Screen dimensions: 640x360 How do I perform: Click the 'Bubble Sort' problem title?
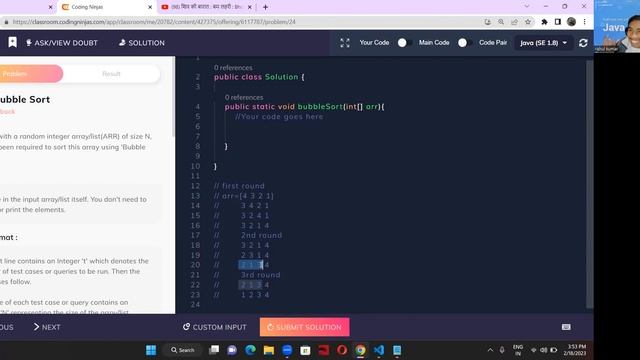click(x=25, y=100)
